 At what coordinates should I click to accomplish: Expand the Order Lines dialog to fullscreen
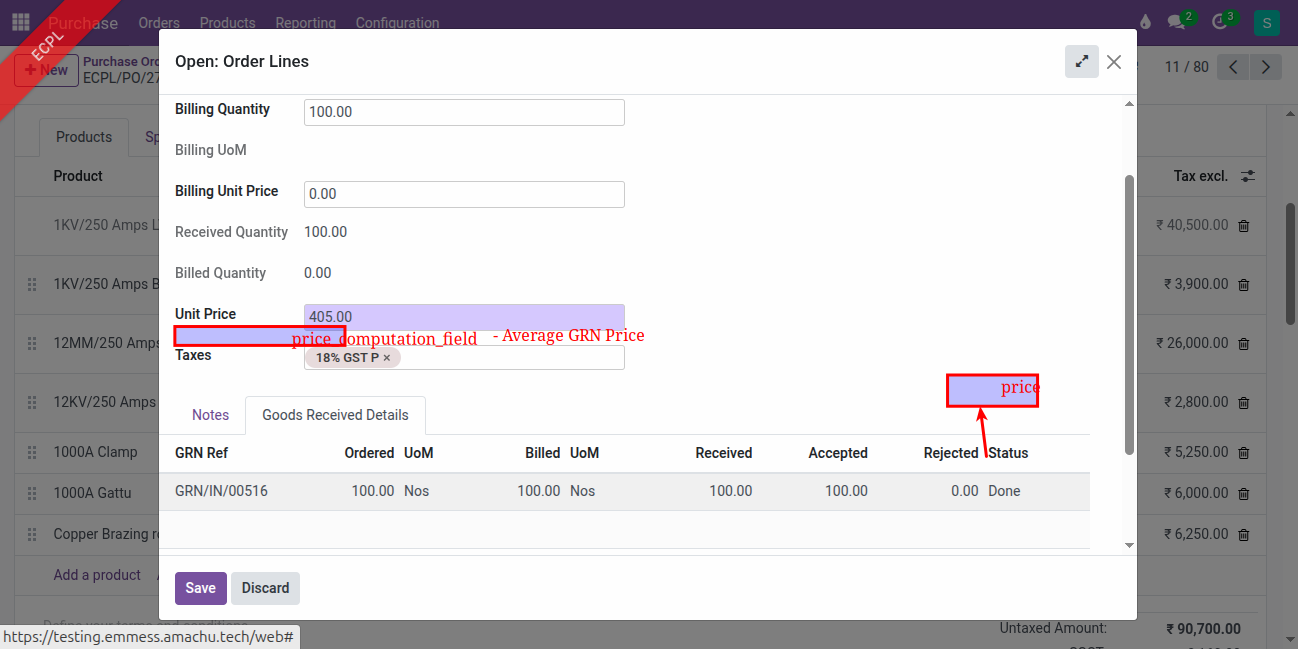point(1081,61)
